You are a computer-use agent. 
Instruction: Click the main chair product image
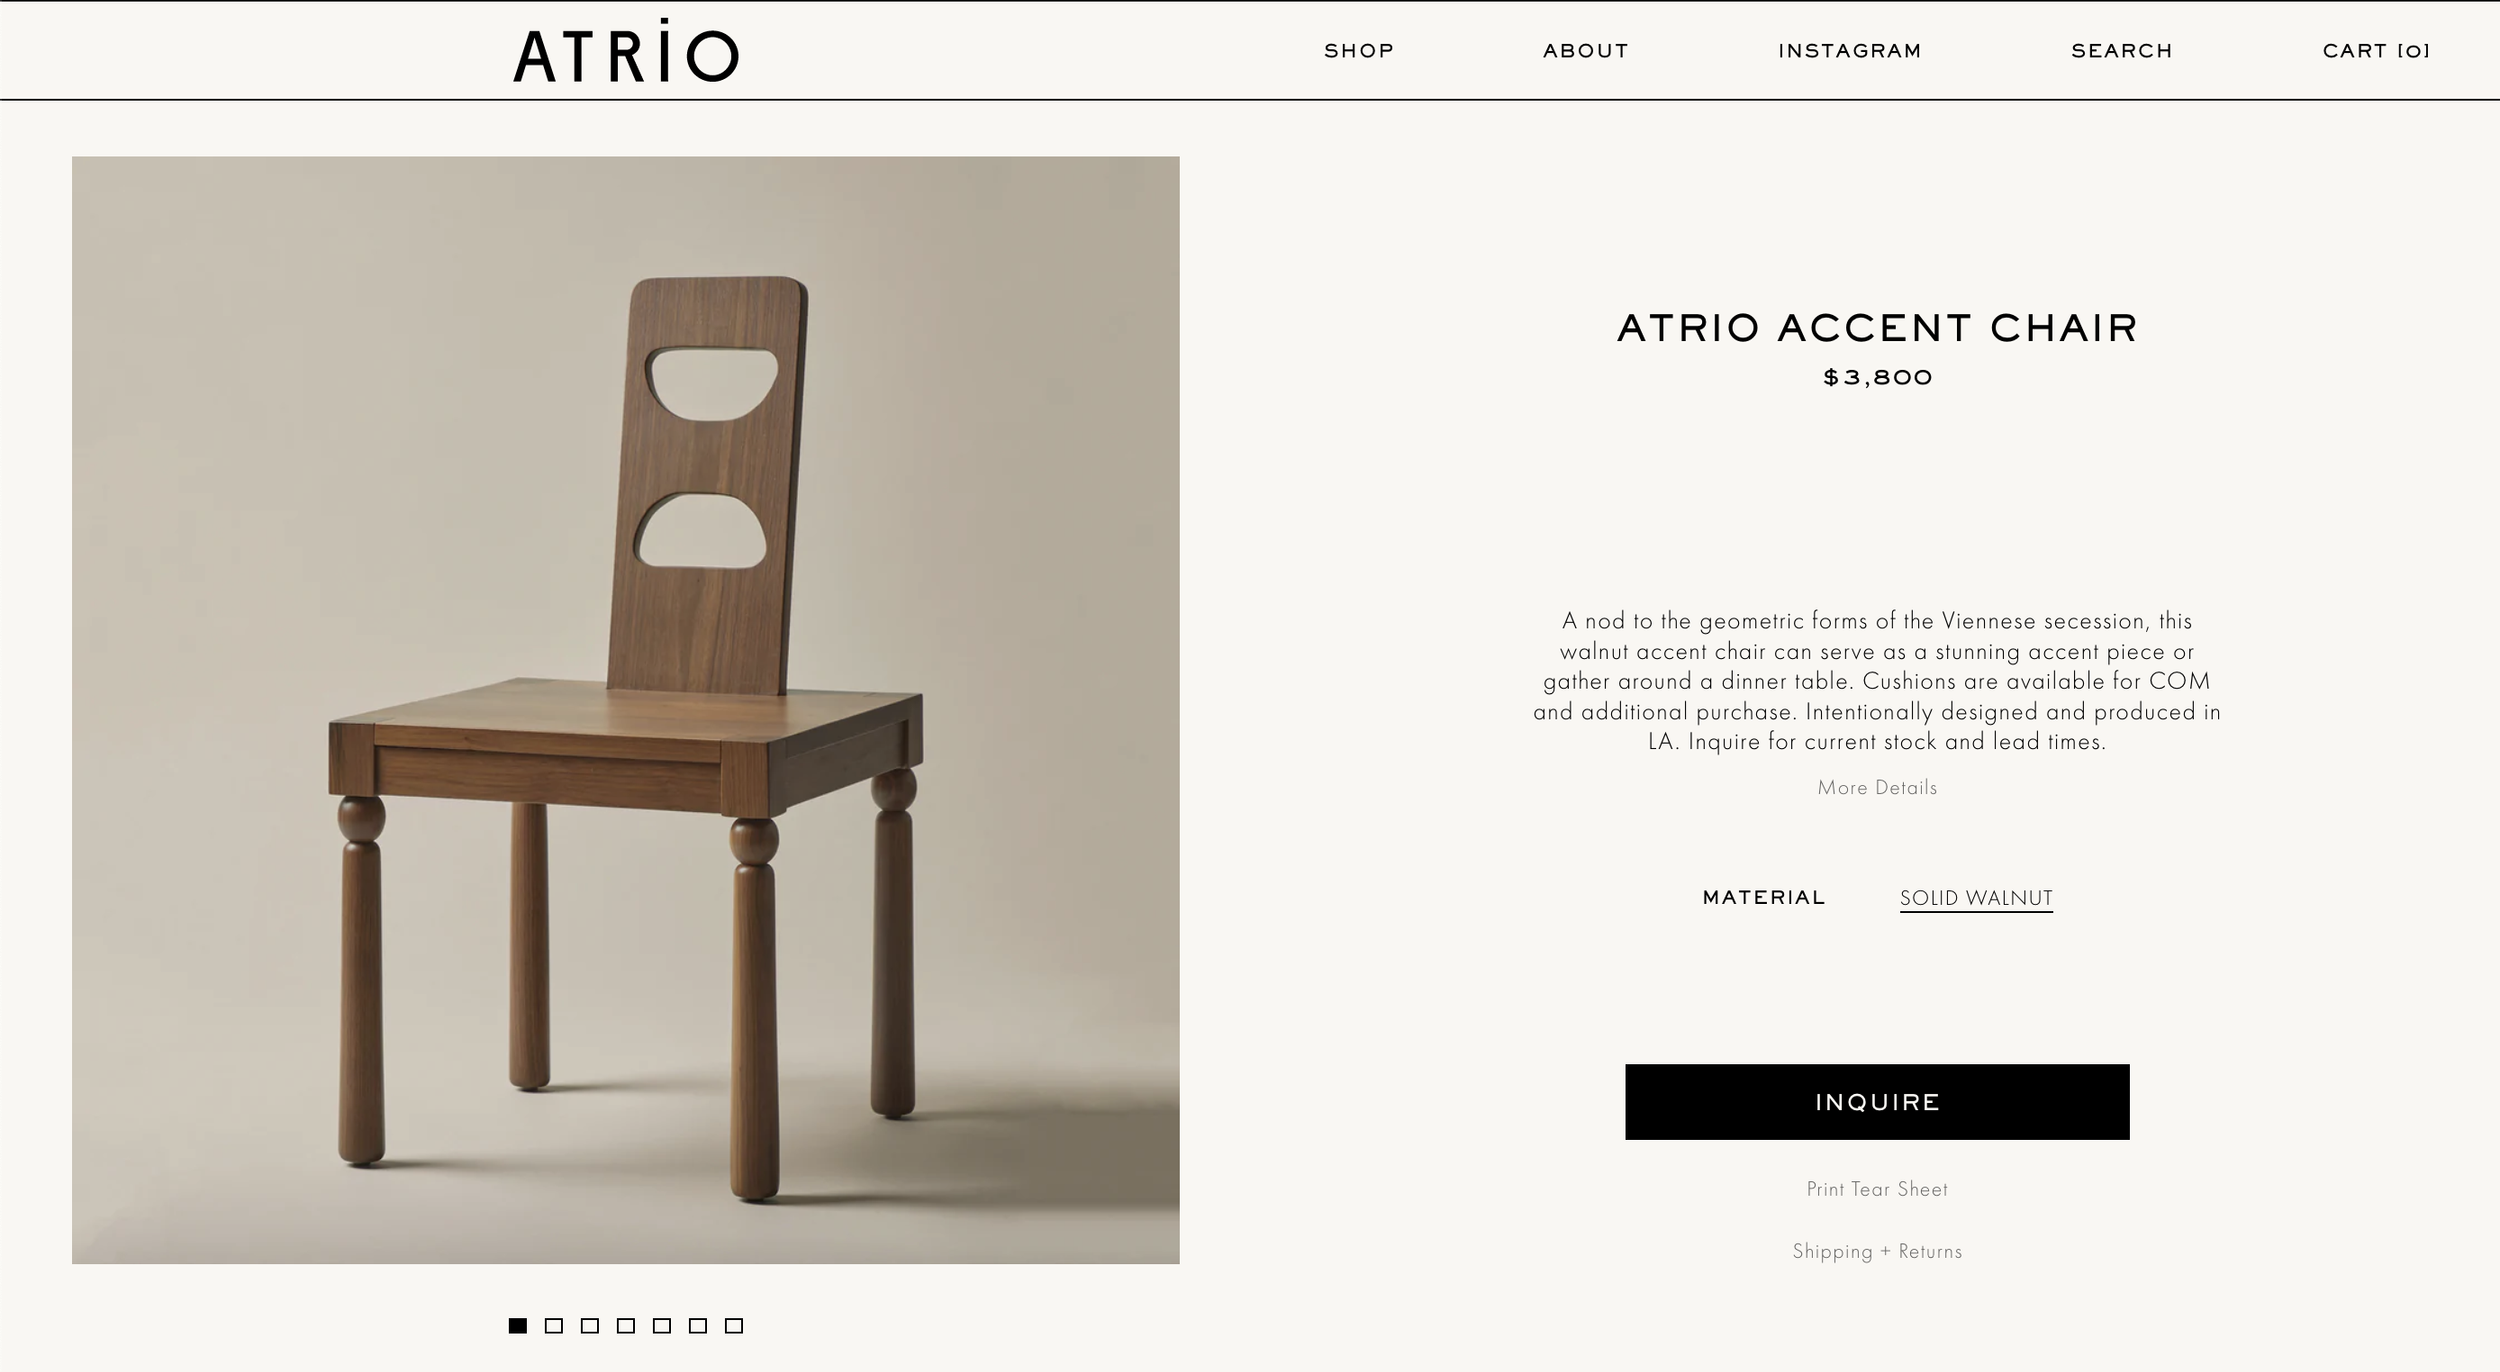pos(626,710)
